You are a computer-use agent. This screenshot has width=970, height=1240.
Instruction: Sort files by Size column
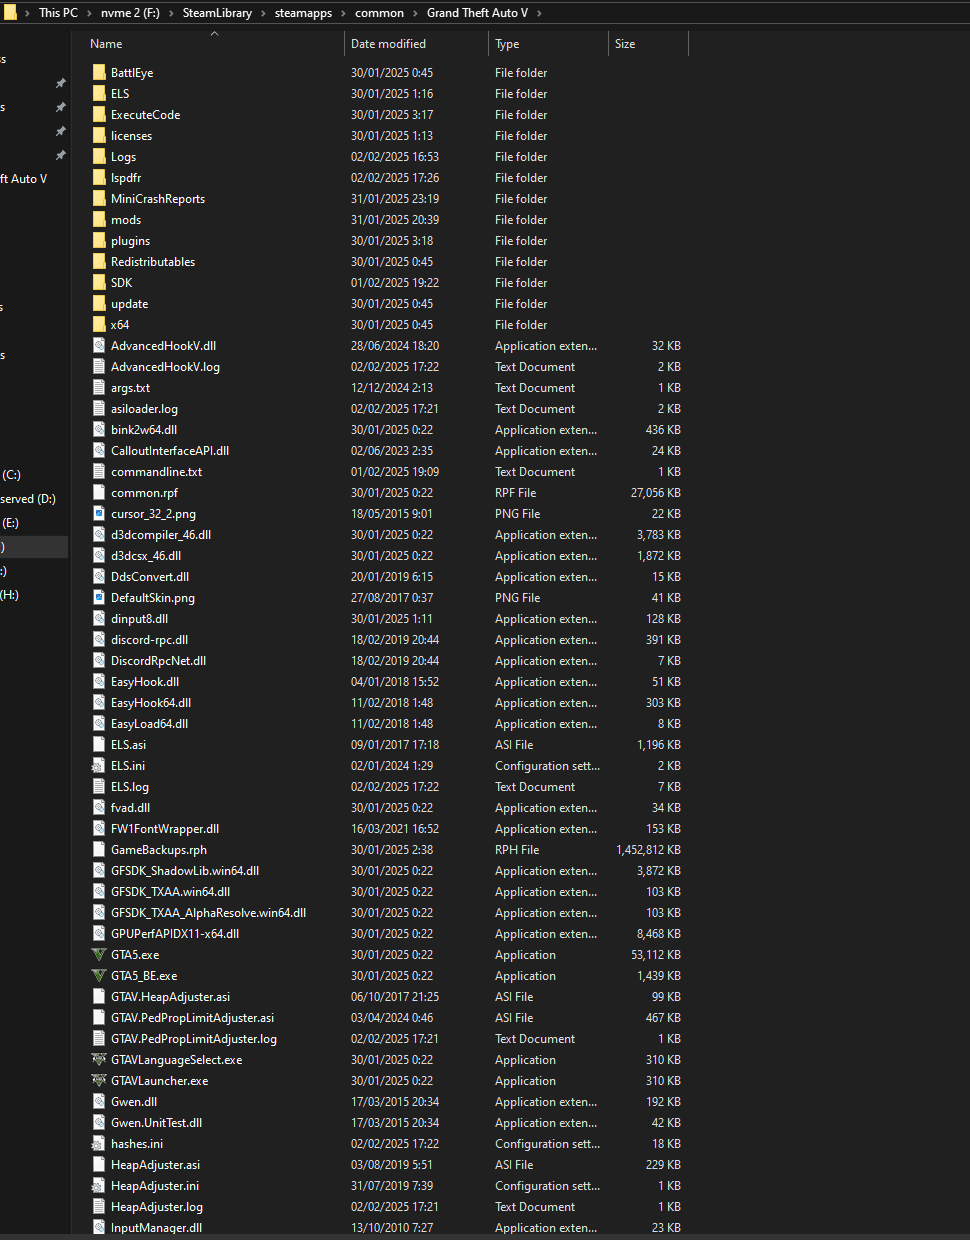coord(625,44)
